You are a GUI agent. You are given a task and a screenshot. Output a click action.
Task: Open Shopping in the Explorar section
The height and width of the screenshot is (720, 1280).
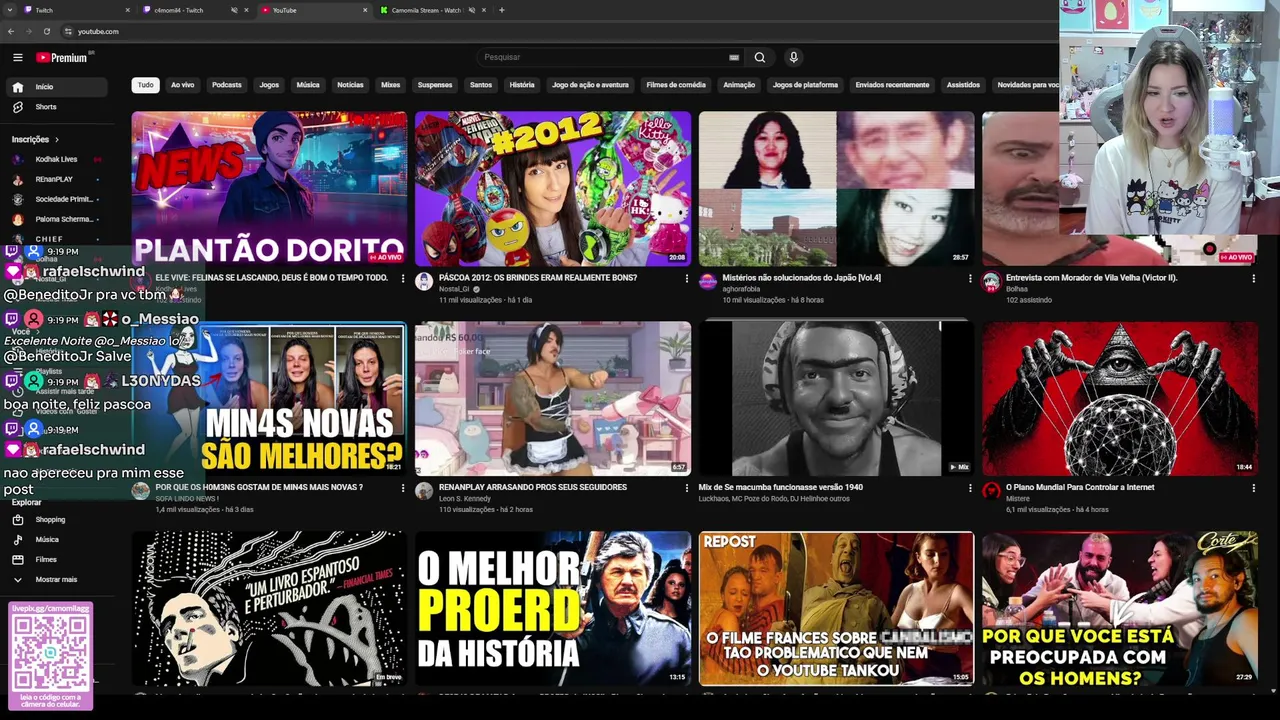pos(56,520)
